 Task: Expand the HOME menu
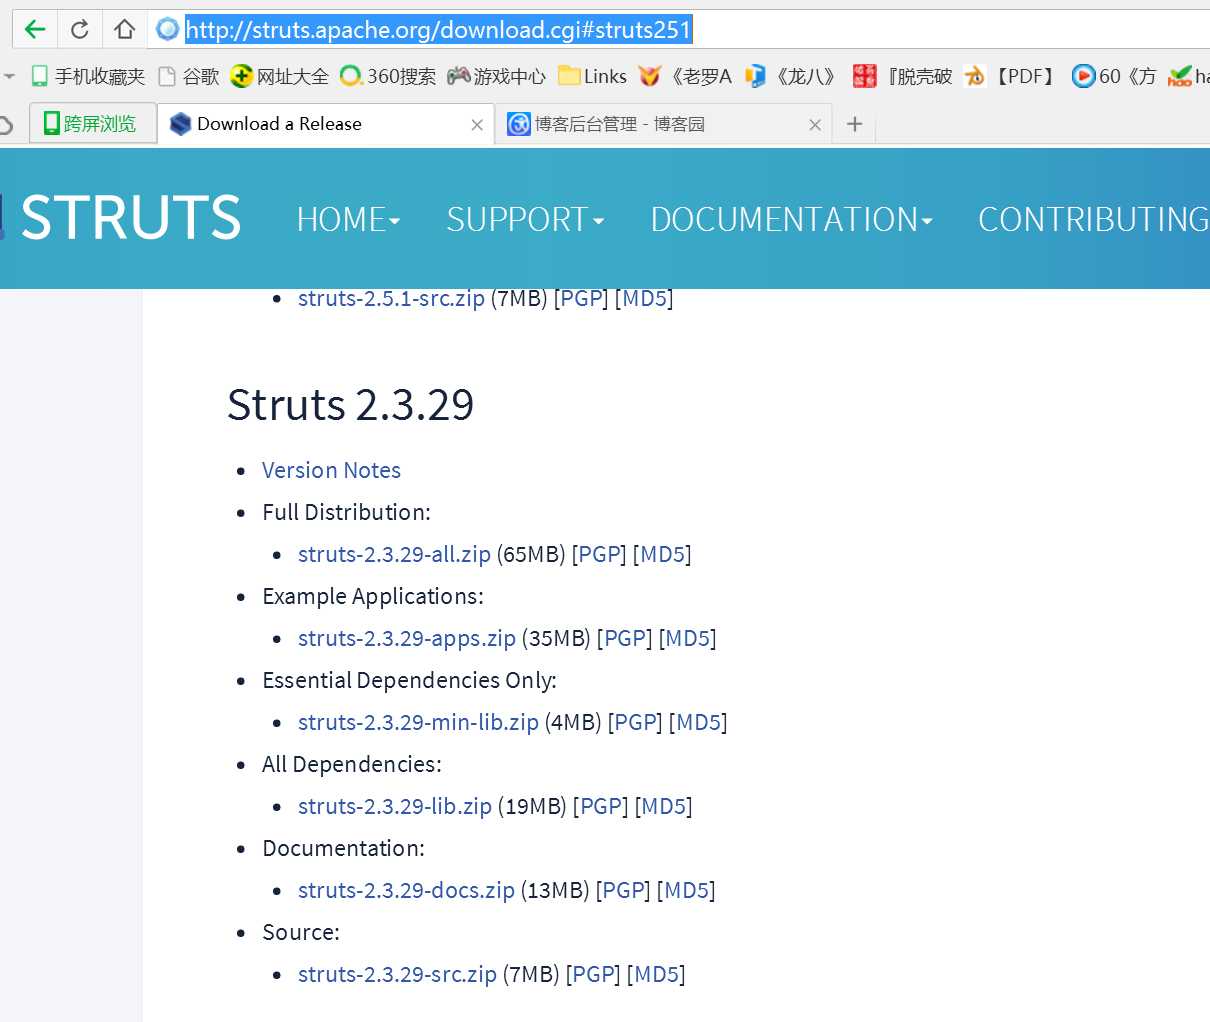pyautogui.click(x=348, y=219)
